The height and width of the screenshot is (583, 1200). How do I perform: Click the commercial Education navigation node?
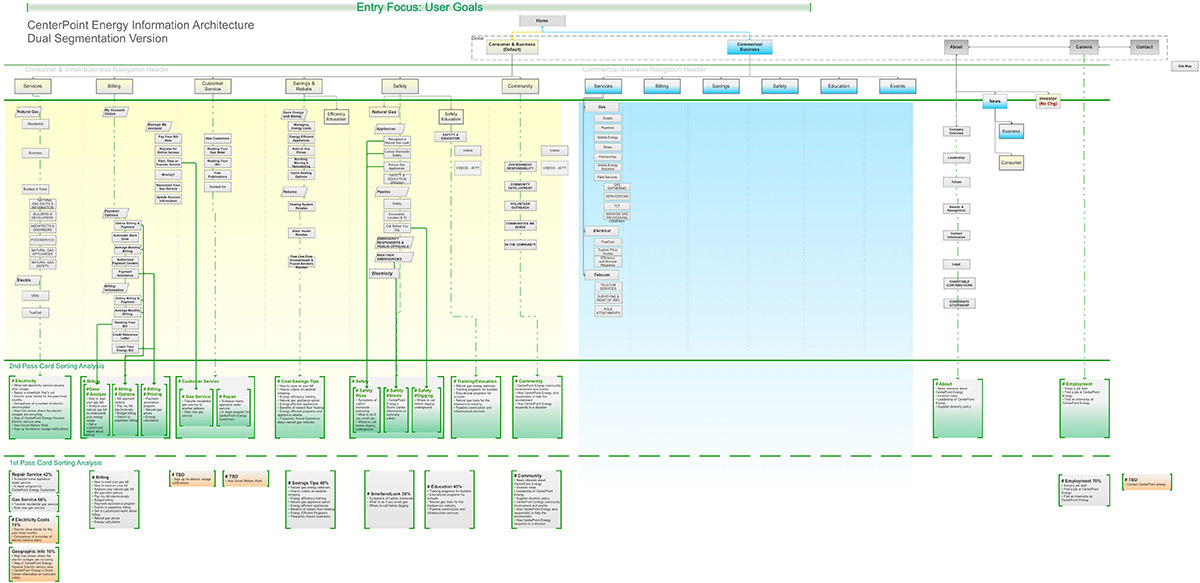[839, 87]
